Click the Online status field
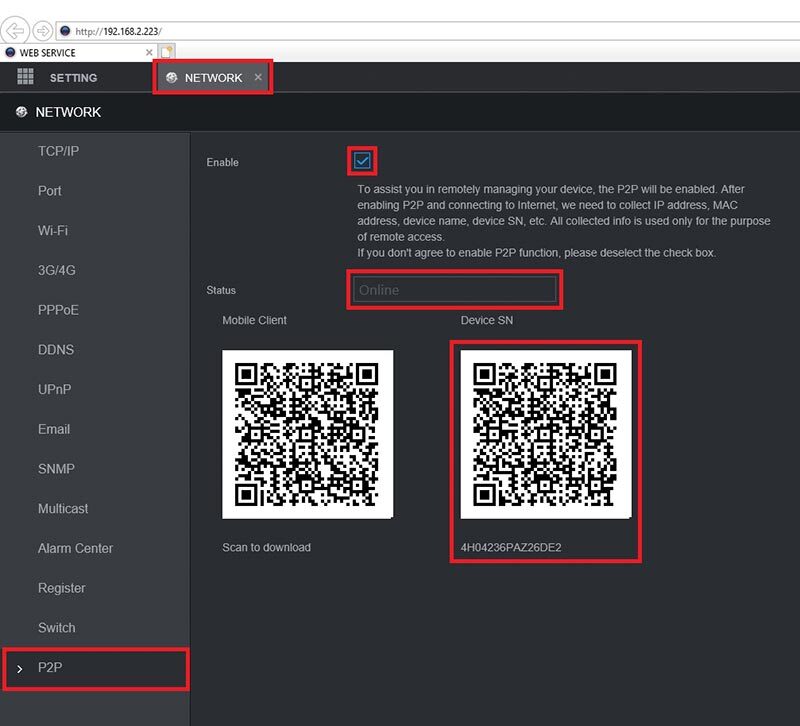 click(455, 289)
